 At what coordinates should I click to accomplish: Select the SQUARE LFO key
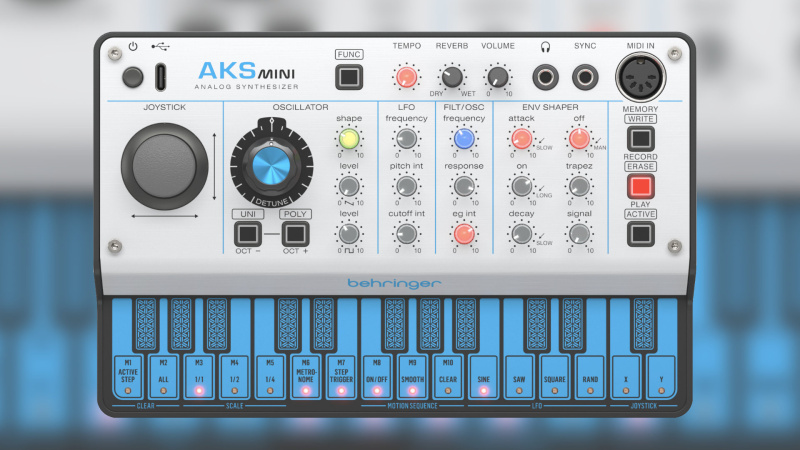point(555,377)
